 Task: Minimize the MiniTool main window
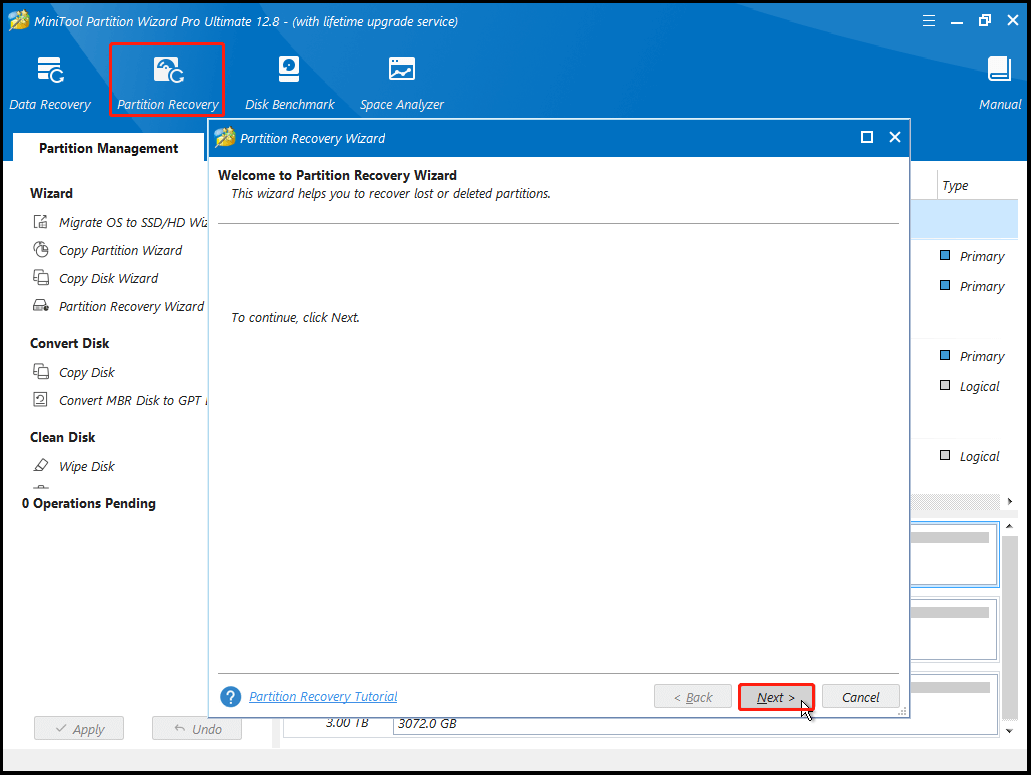point(957,21)
